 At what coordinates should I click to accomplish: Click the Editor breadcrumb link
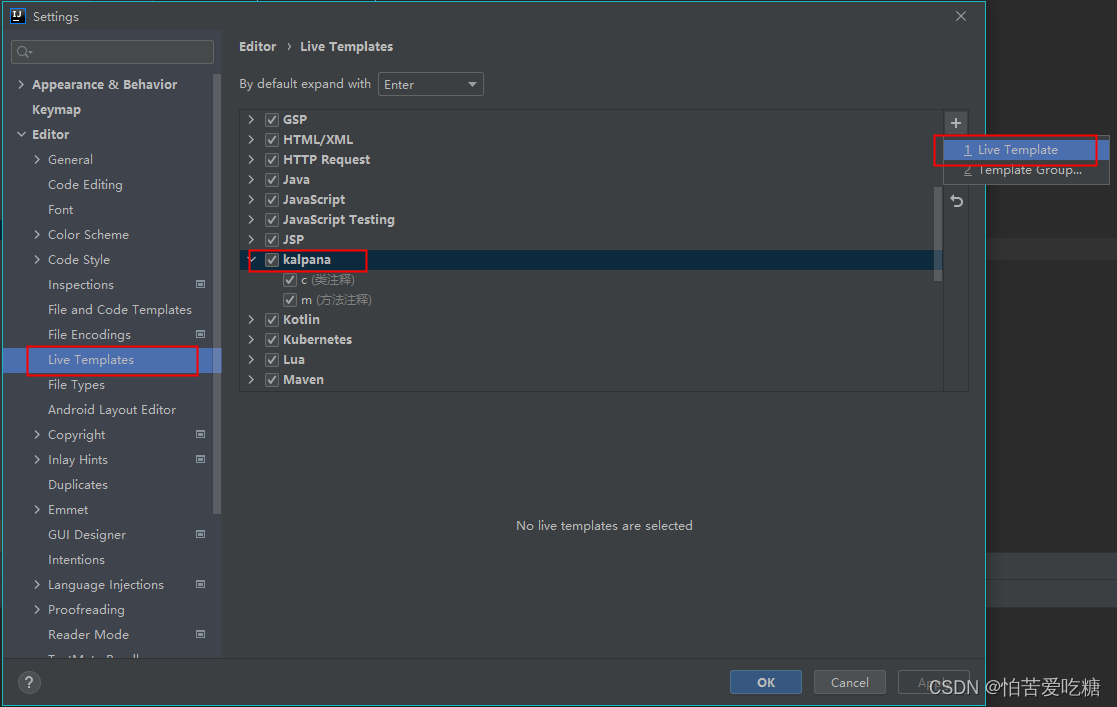click(x=257, y=46)
